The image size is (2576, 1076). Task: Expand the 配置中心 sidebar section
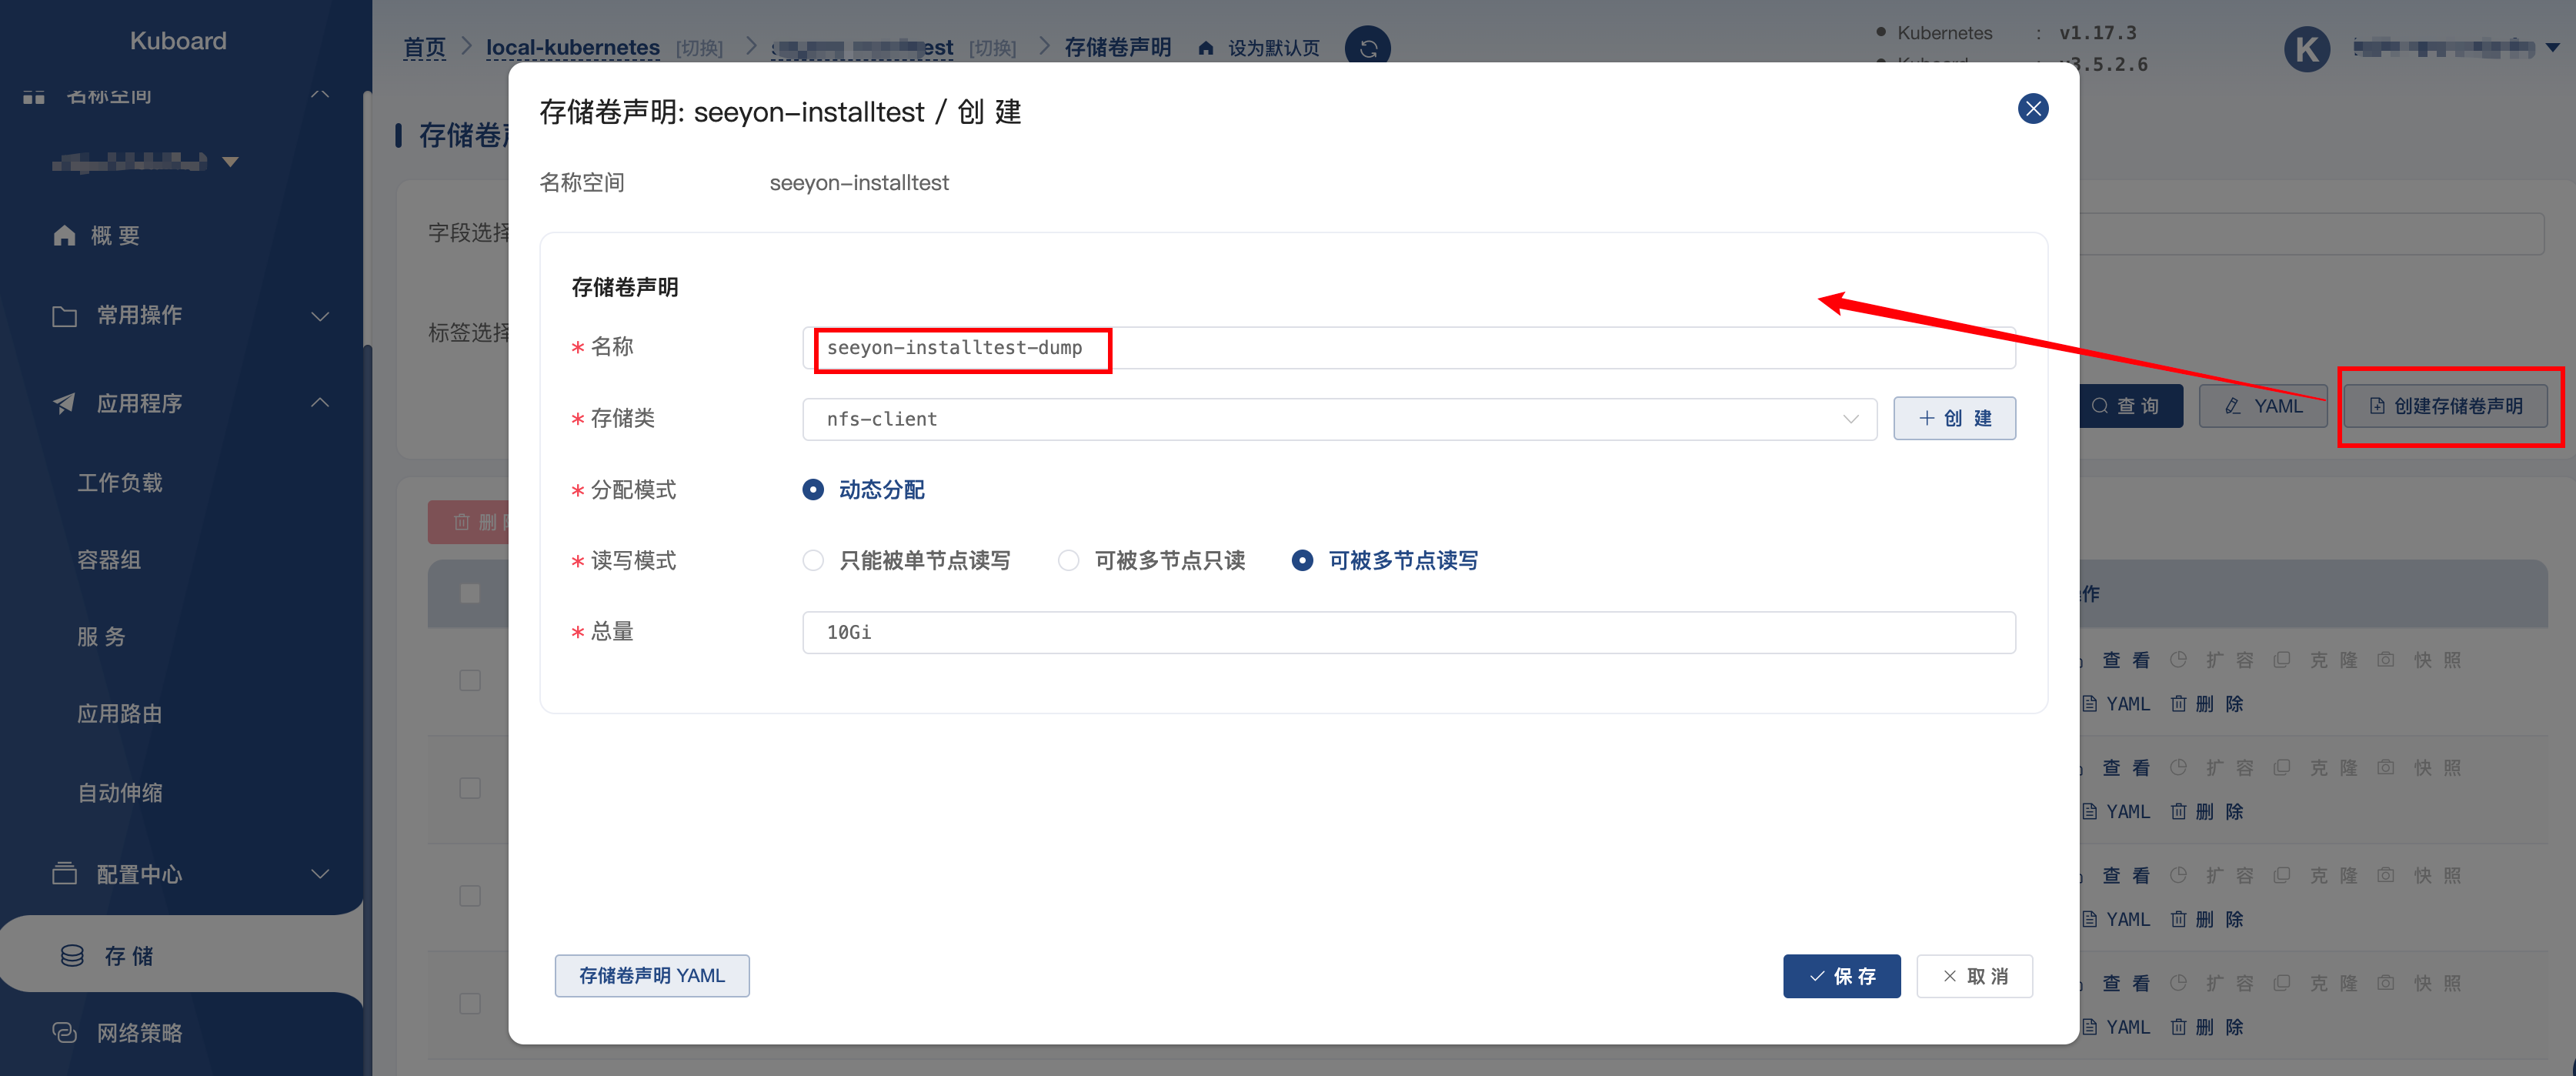[320, 874]
